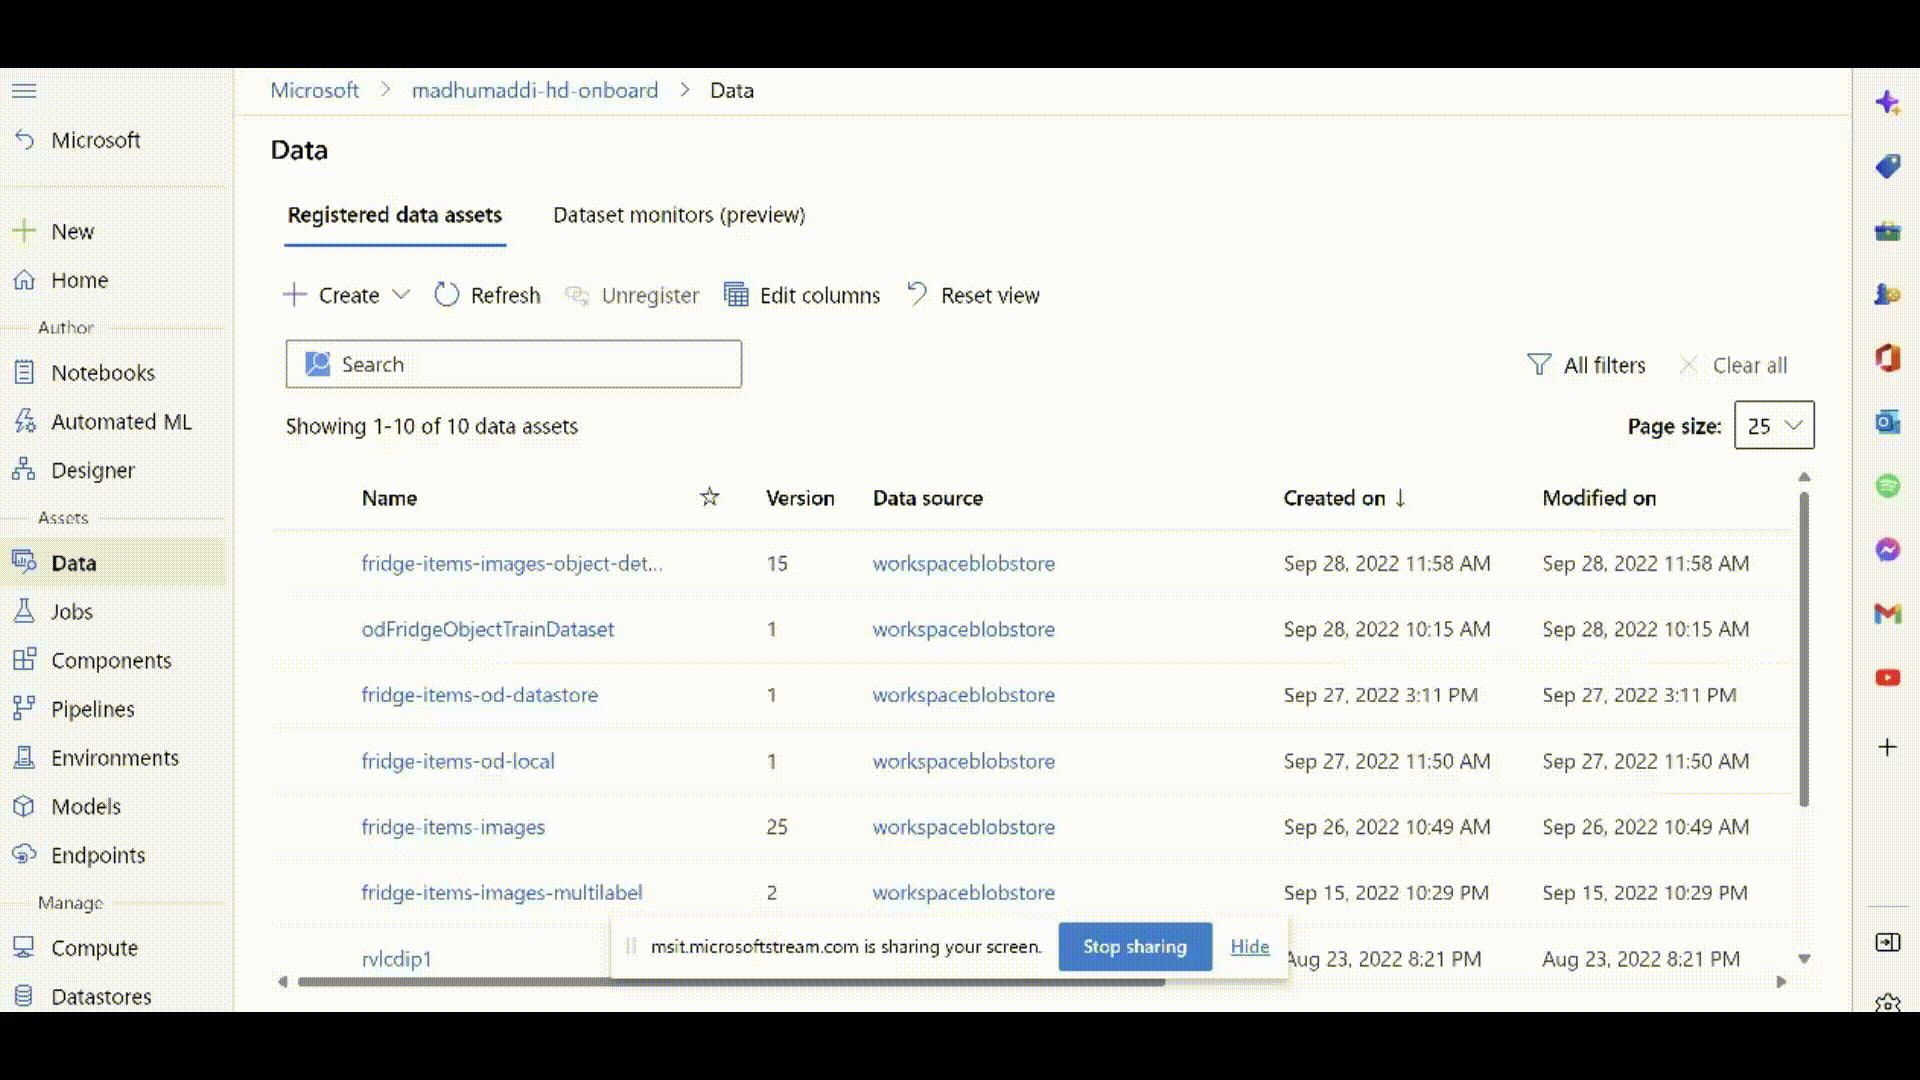Select Registered data assets tab
1920x1080 pixels.
pos(394,214)
